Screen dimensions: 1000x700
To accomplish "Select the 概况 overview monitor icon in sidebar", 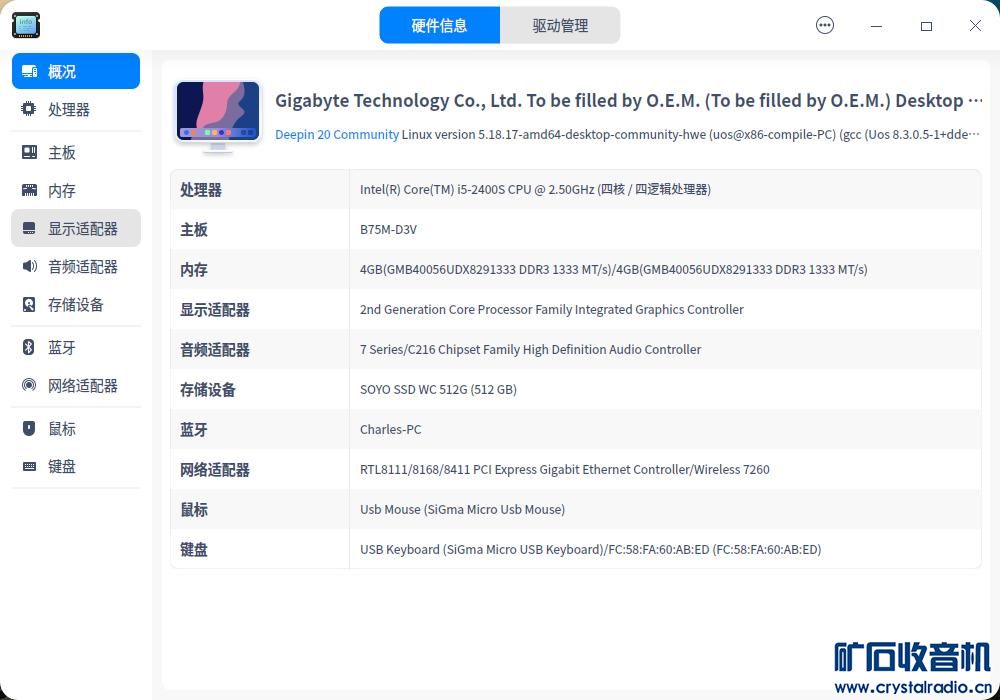I will coord(29,71).
